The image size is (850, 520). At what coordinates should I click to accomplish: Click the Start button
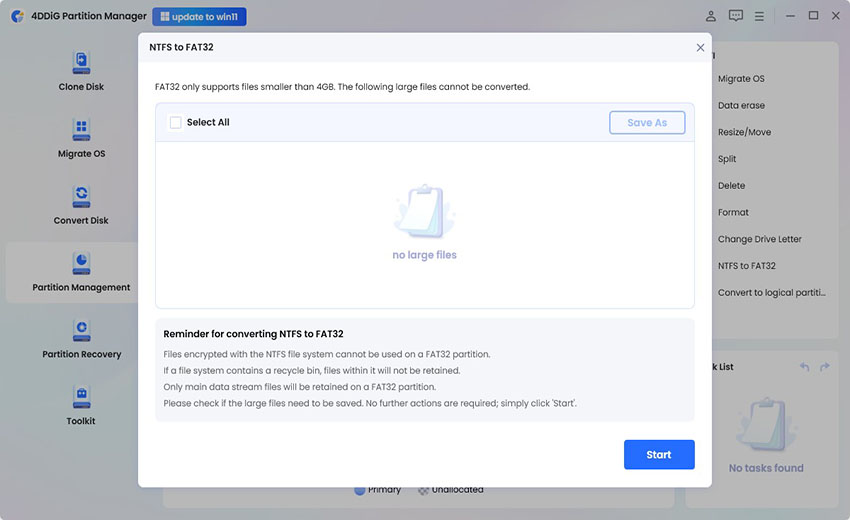pyautogui.click(x=659, y=454)
